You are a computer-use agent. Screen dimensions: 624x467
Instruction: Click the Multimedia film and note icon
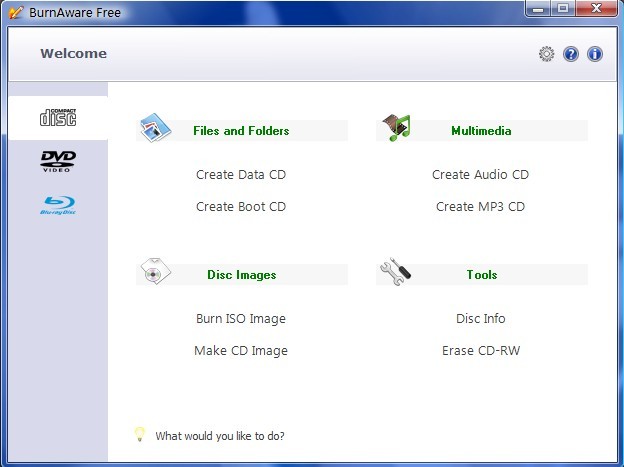[x=396, y=128]
